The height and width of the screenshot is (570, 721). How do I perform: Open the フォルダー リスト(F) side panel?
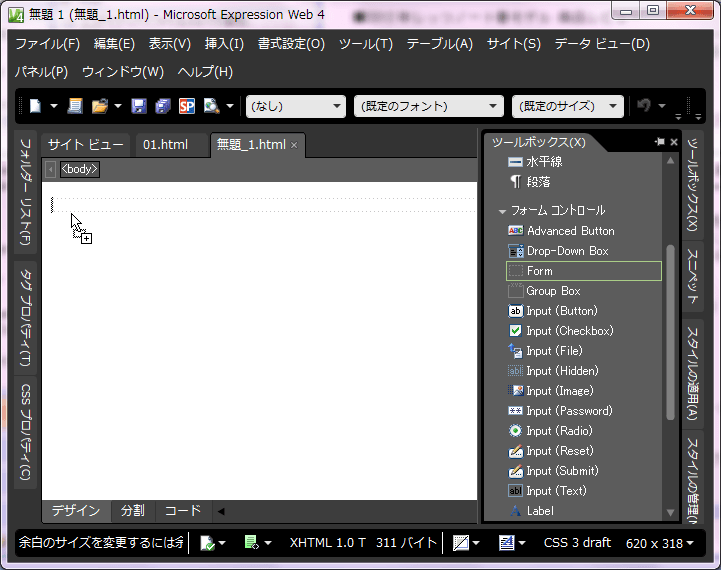[26, 192]
